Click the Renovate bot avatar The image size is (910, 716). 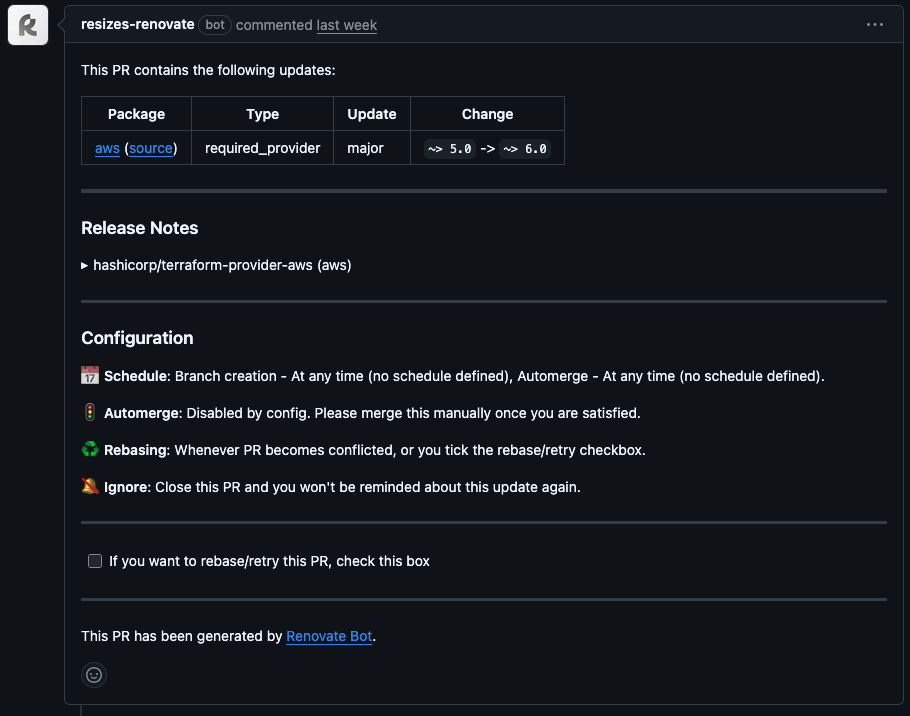(x=26, y=24)
